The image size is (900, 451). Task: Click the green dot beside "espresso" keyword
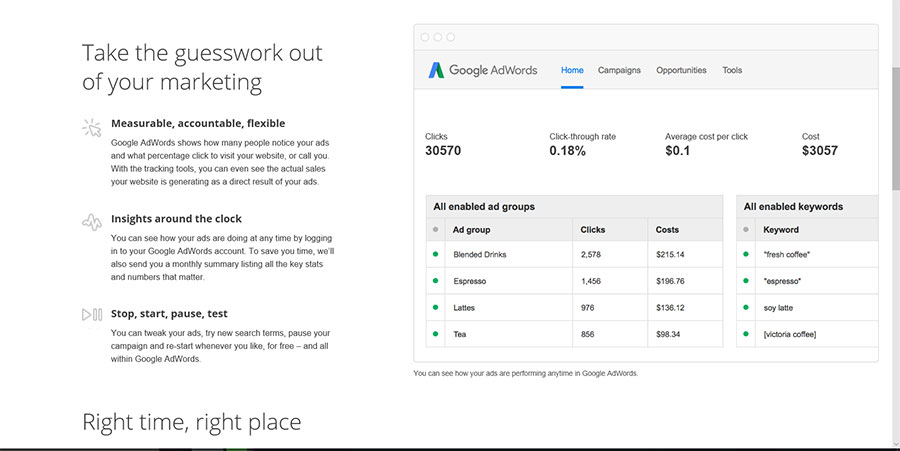coord(746,281)
